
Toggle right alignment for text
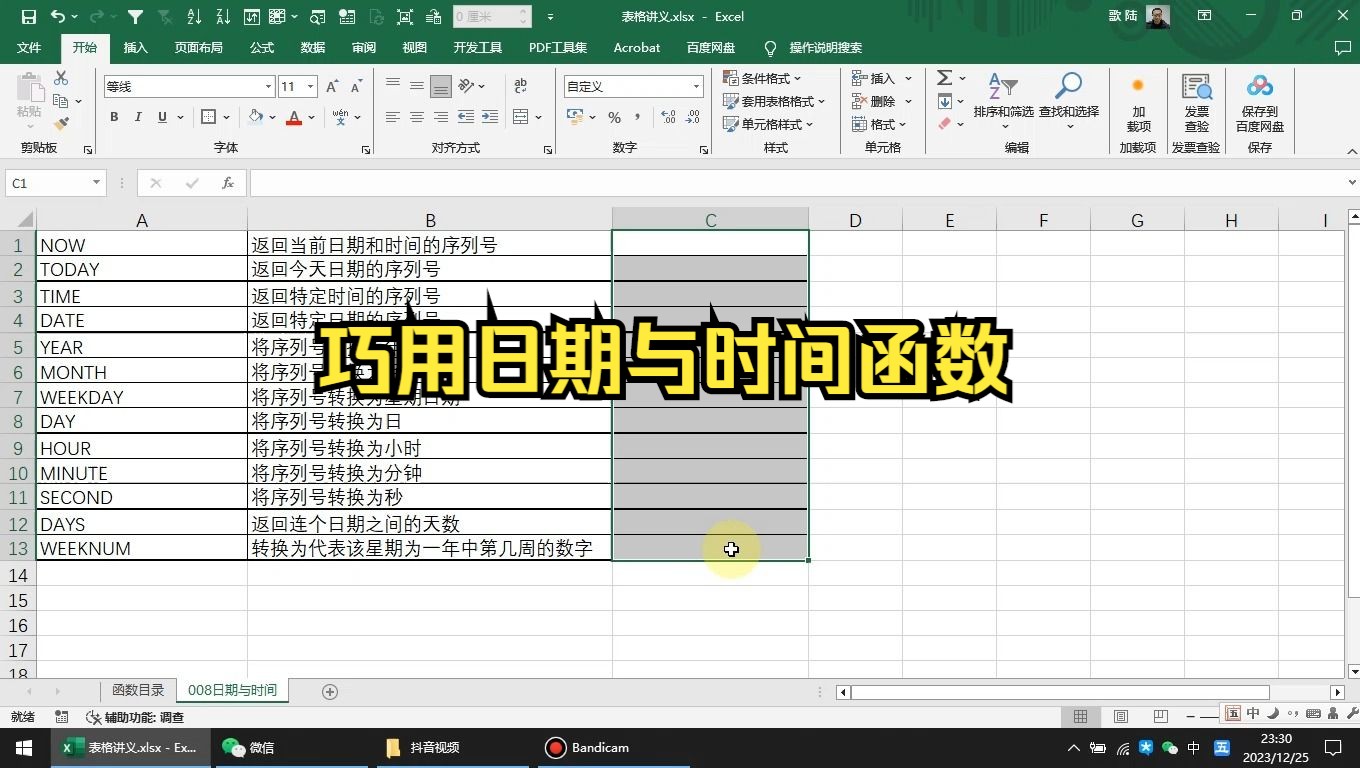(440, 117)
